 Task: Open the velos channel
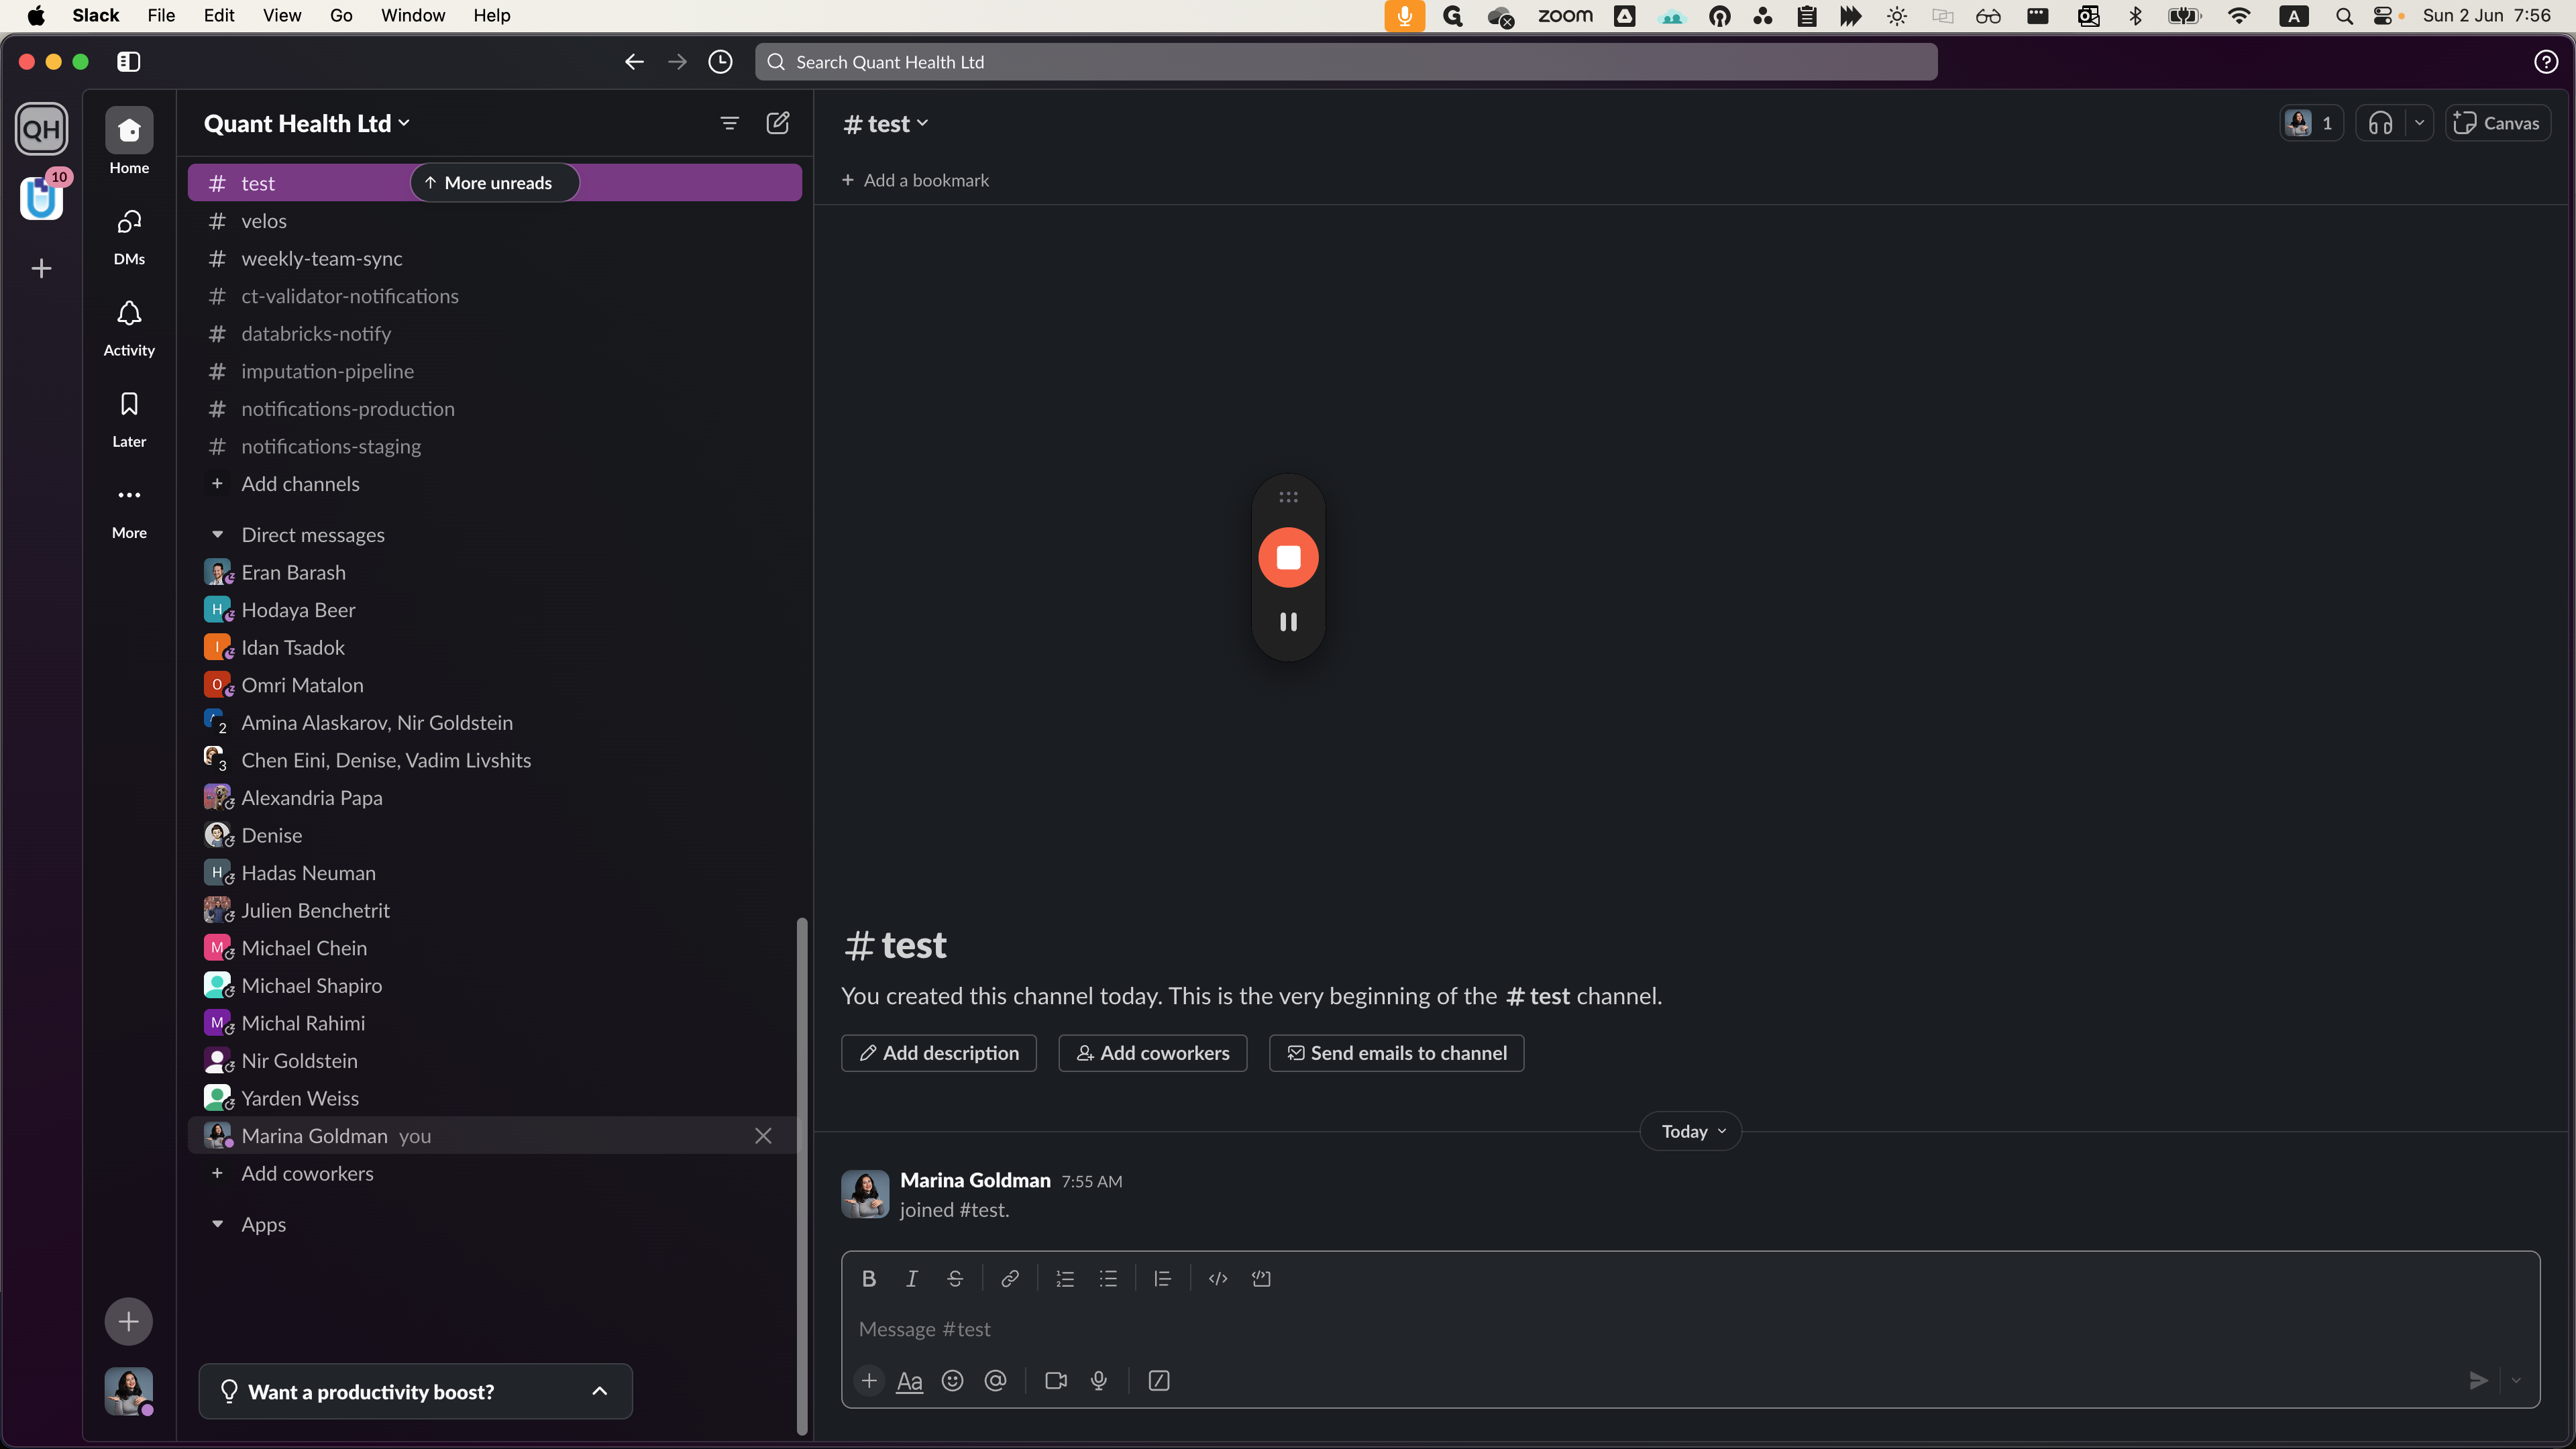(x=494, y=221)
